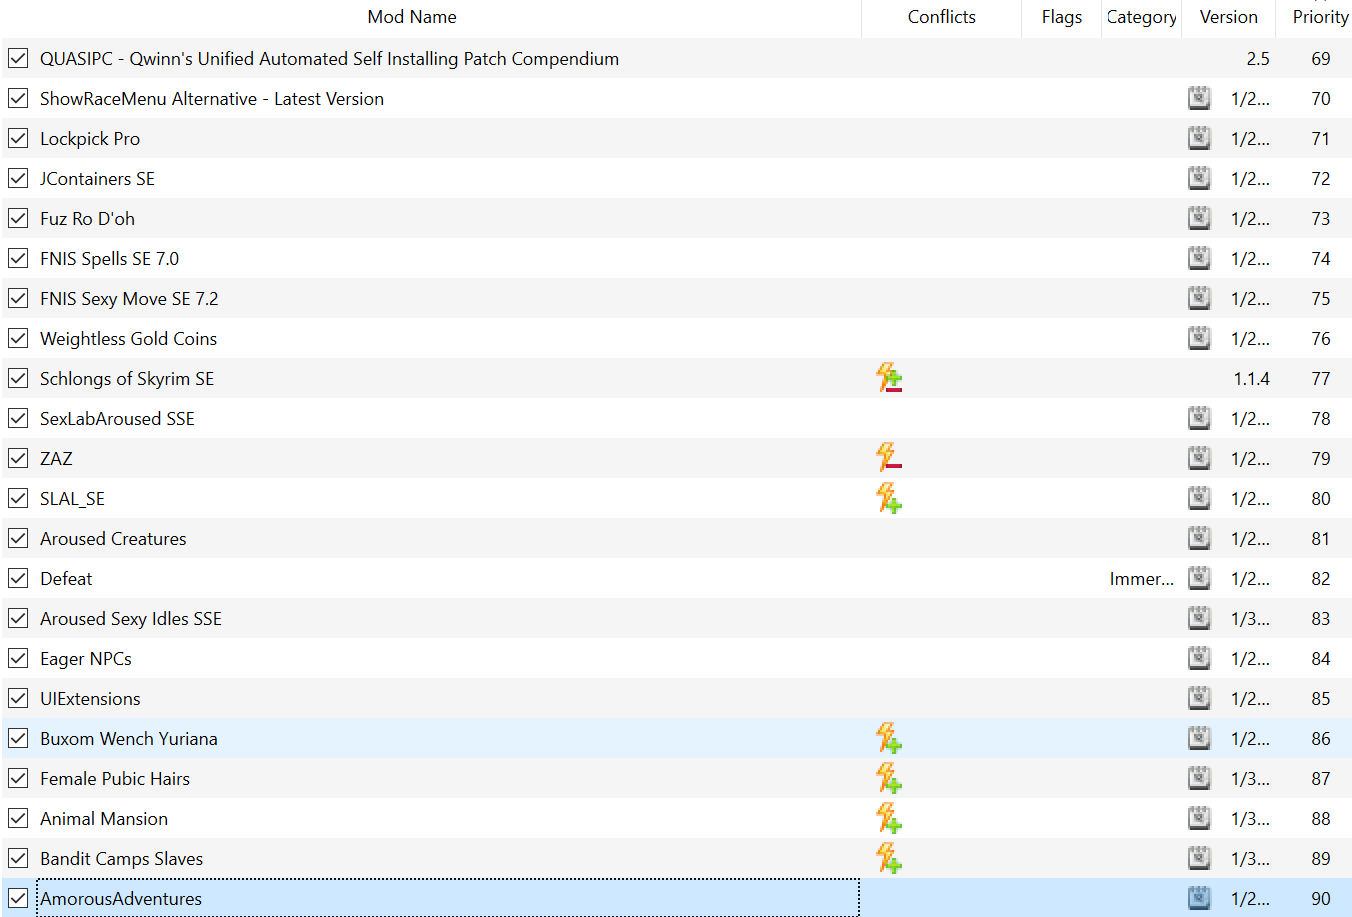Click the version date icon for SexLabAroused SSE

point(1199,418)
